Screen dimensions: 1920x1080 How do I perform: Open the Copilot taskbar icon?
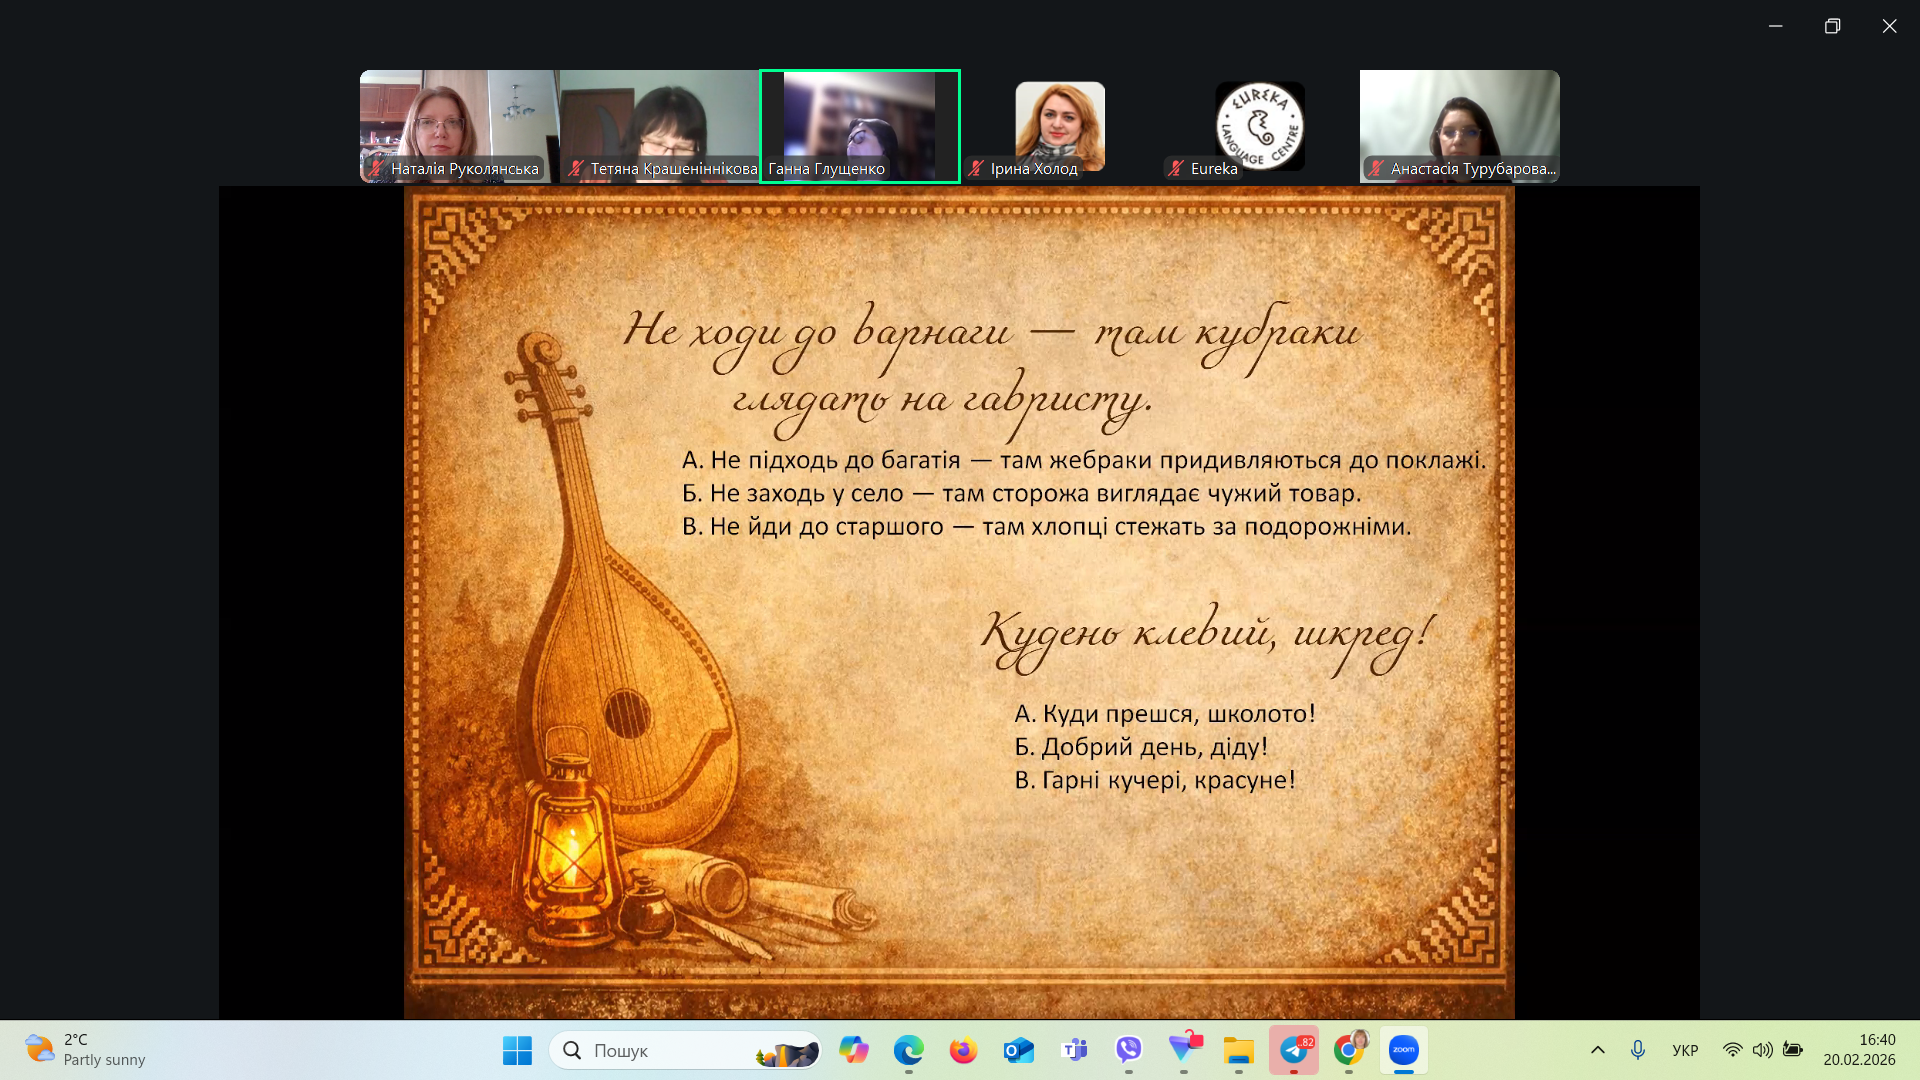(853, 1050)
